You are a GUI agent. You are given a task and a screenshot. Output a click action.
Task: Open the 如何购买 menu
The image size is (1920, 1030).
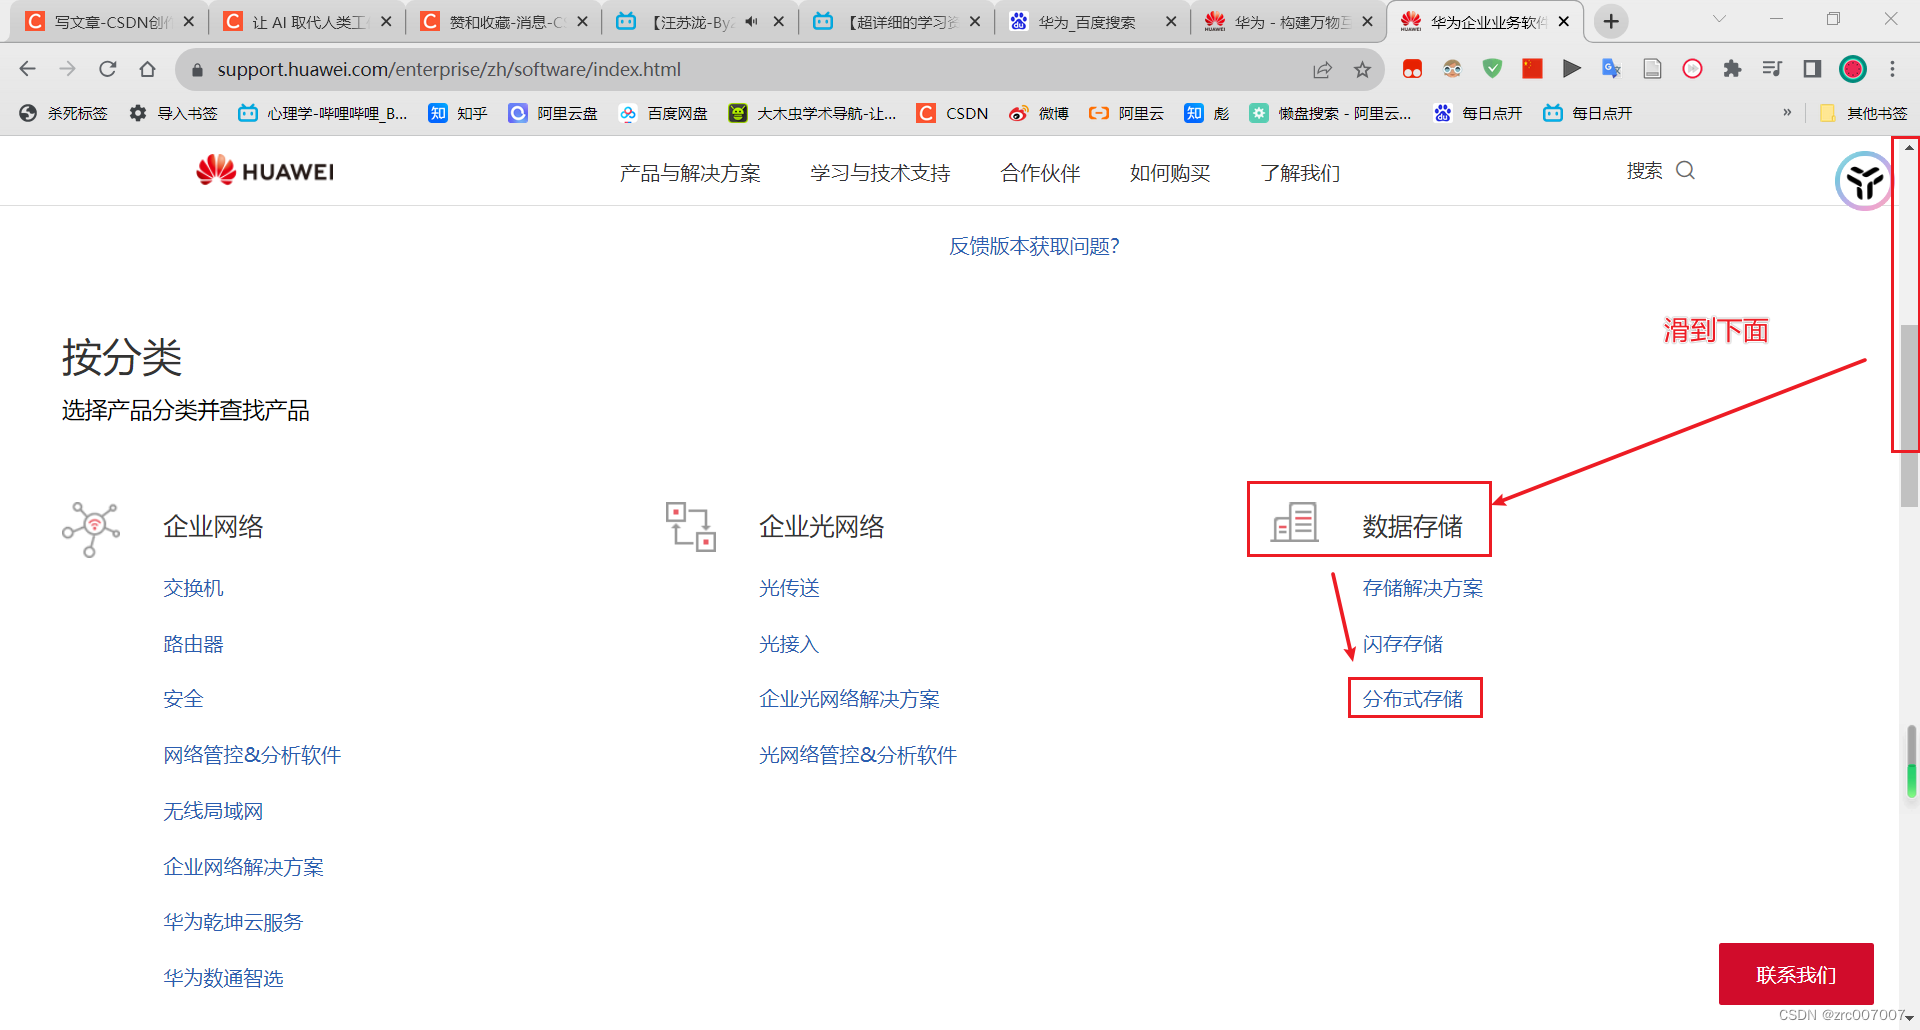pyautogui.click(x=1170, y=173)
